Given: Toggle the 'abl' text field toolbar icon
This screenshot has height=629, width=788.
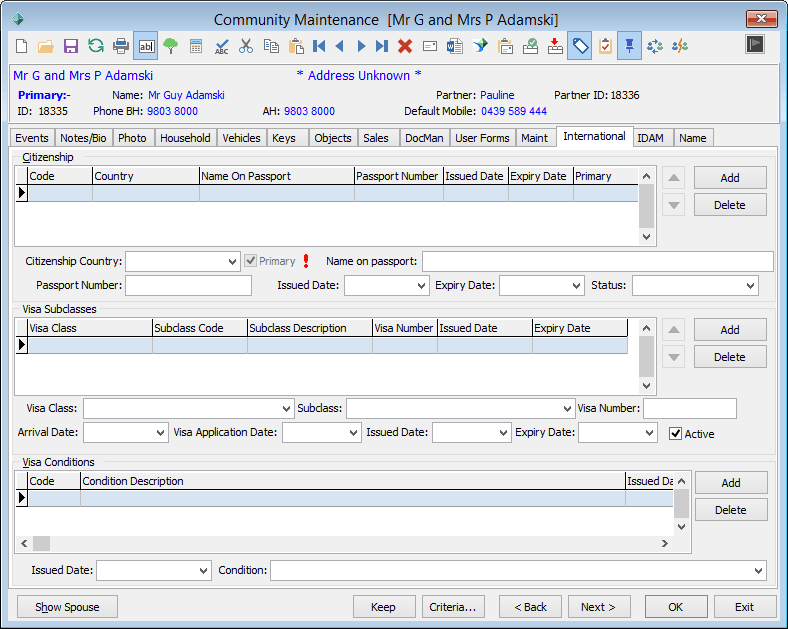Looking at the screenshot, I should [146, 46].
